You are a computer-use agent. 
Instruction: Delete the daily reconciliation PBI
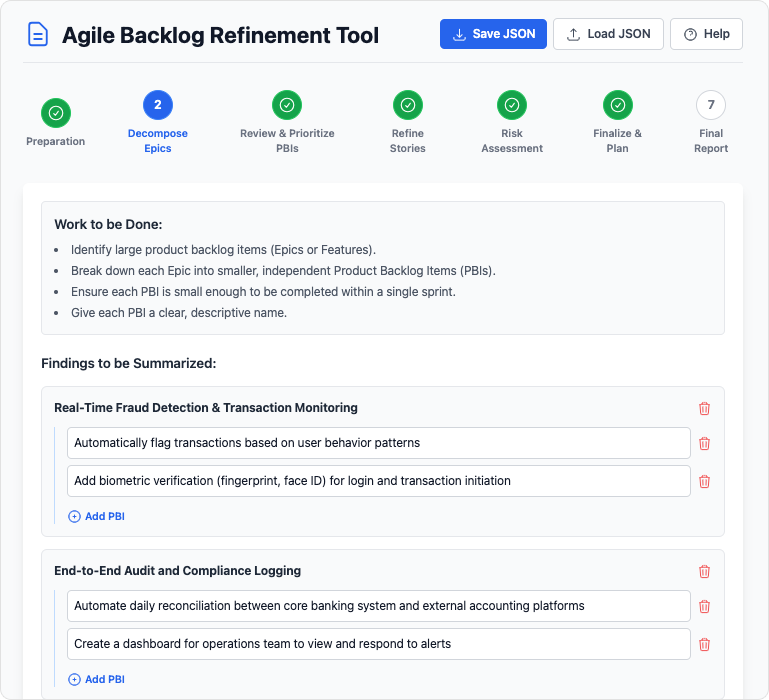tap(704, 606)
